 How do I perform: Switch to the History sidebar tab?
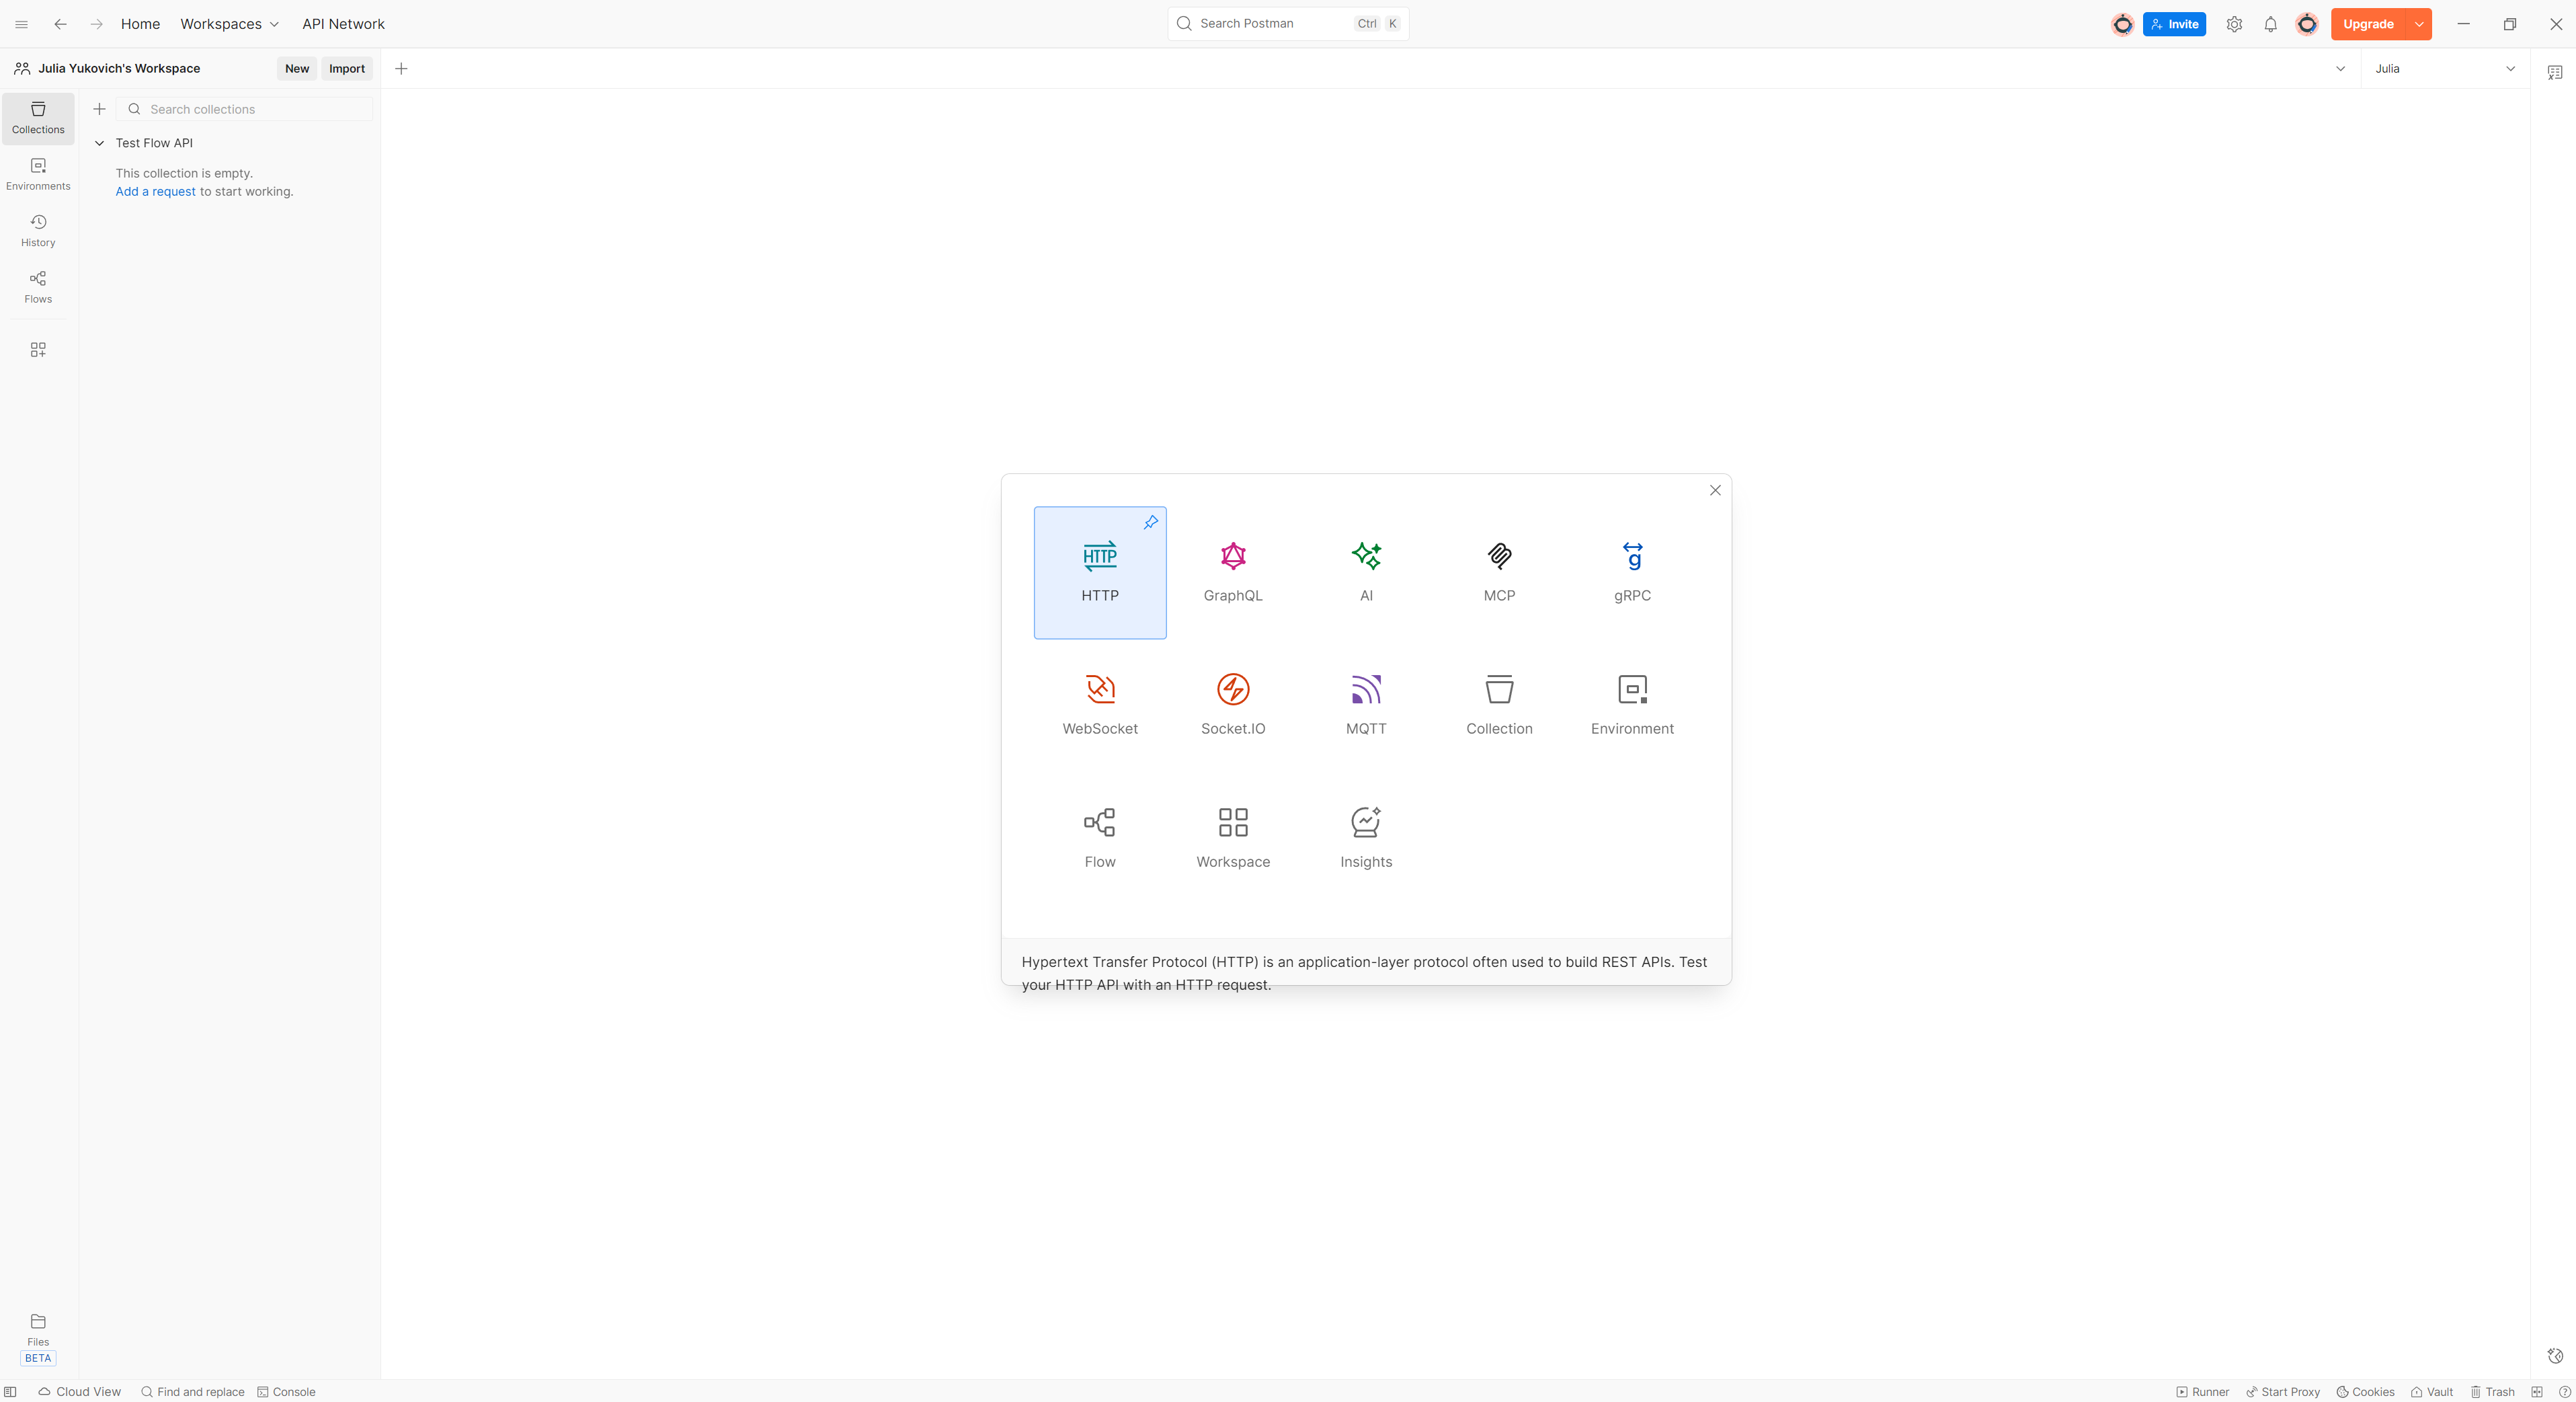[38, 230]
